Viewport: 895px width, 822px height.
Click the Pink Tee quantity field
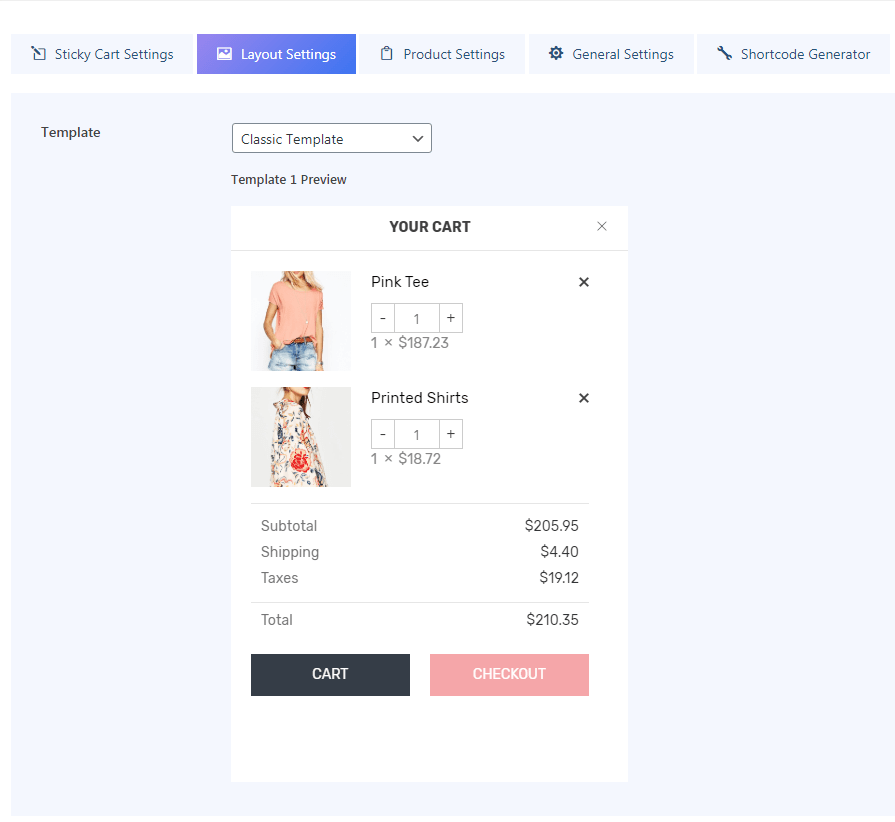coord(416,319)
